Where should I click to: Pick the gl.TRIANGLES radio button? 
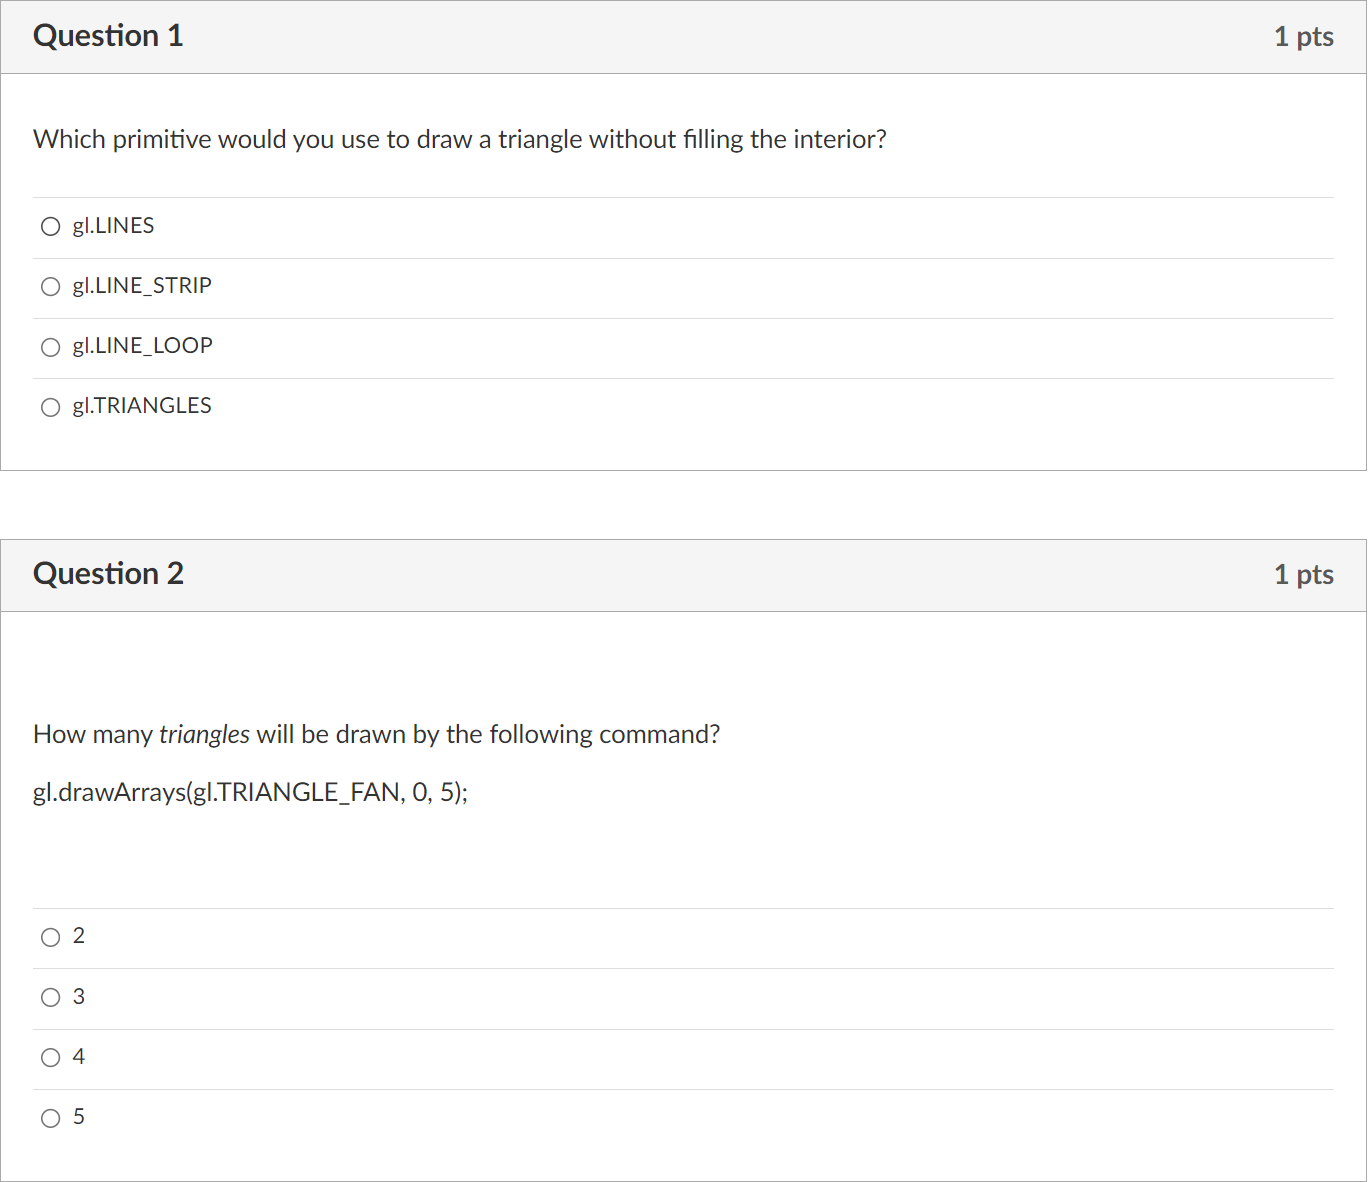pyautogui.click(x=50, y=407)
